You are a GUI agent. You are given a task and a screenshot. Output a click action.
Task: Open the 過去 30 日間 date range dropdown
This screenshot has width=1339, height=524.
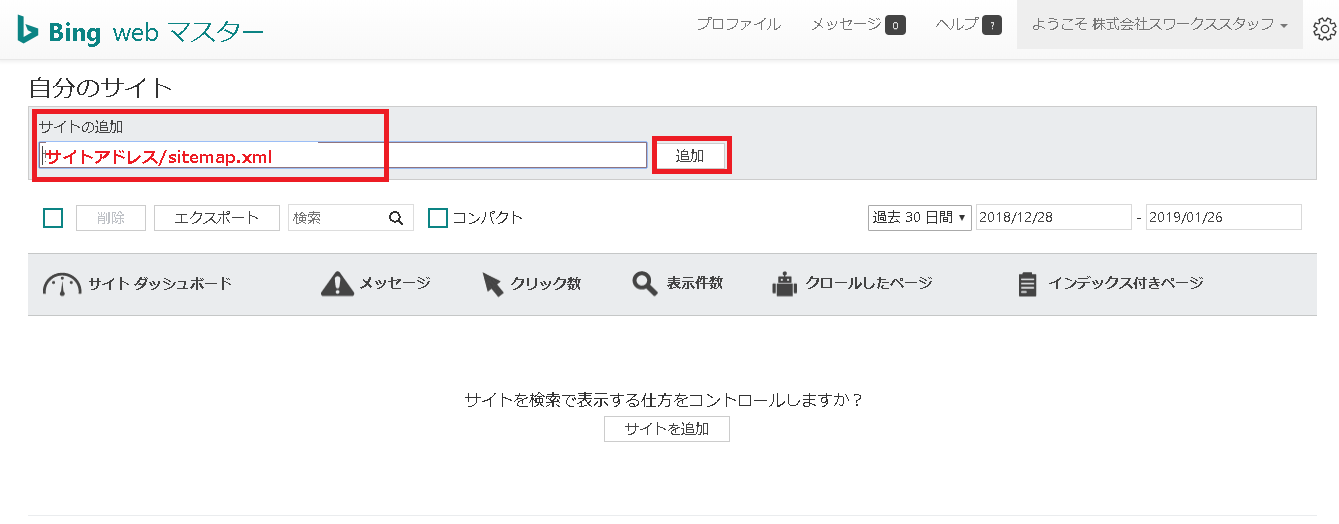[920, 217]
